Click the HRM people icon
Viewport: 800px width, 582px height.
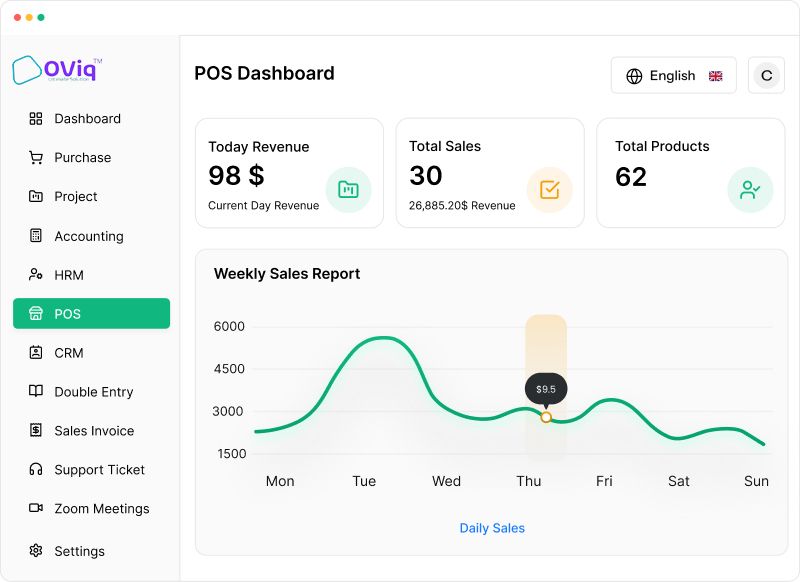(36, 274)
